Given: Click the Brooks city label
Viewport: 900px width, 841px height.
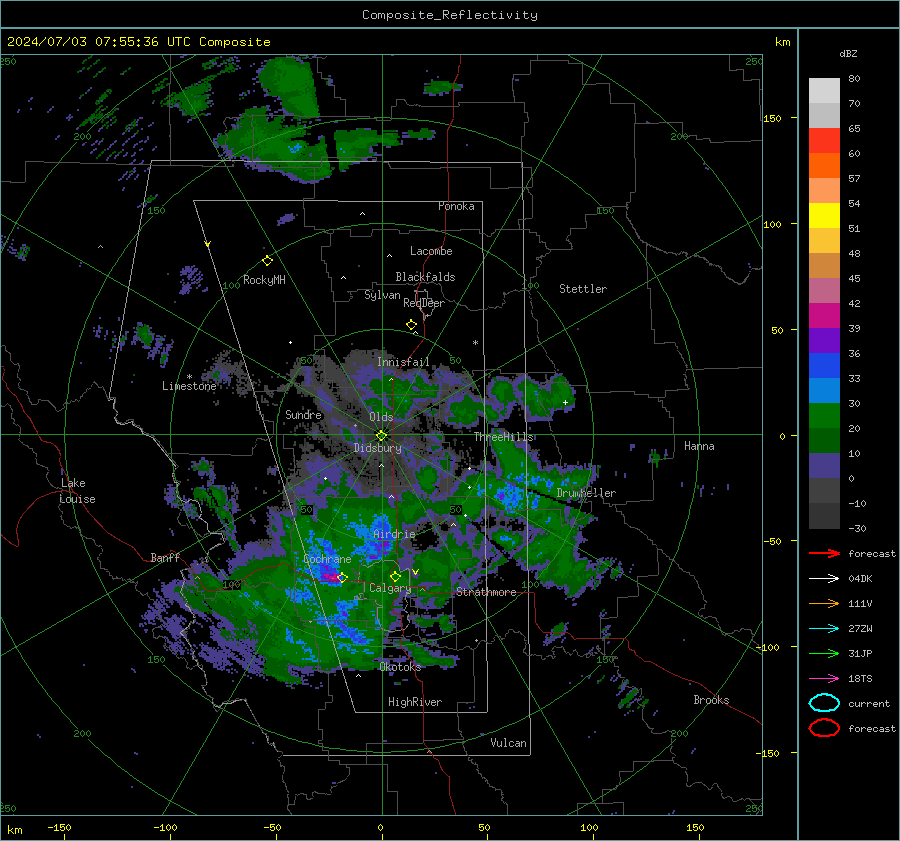Looking at the screenshot, I should pyautogui.click(x=711, y=700).
